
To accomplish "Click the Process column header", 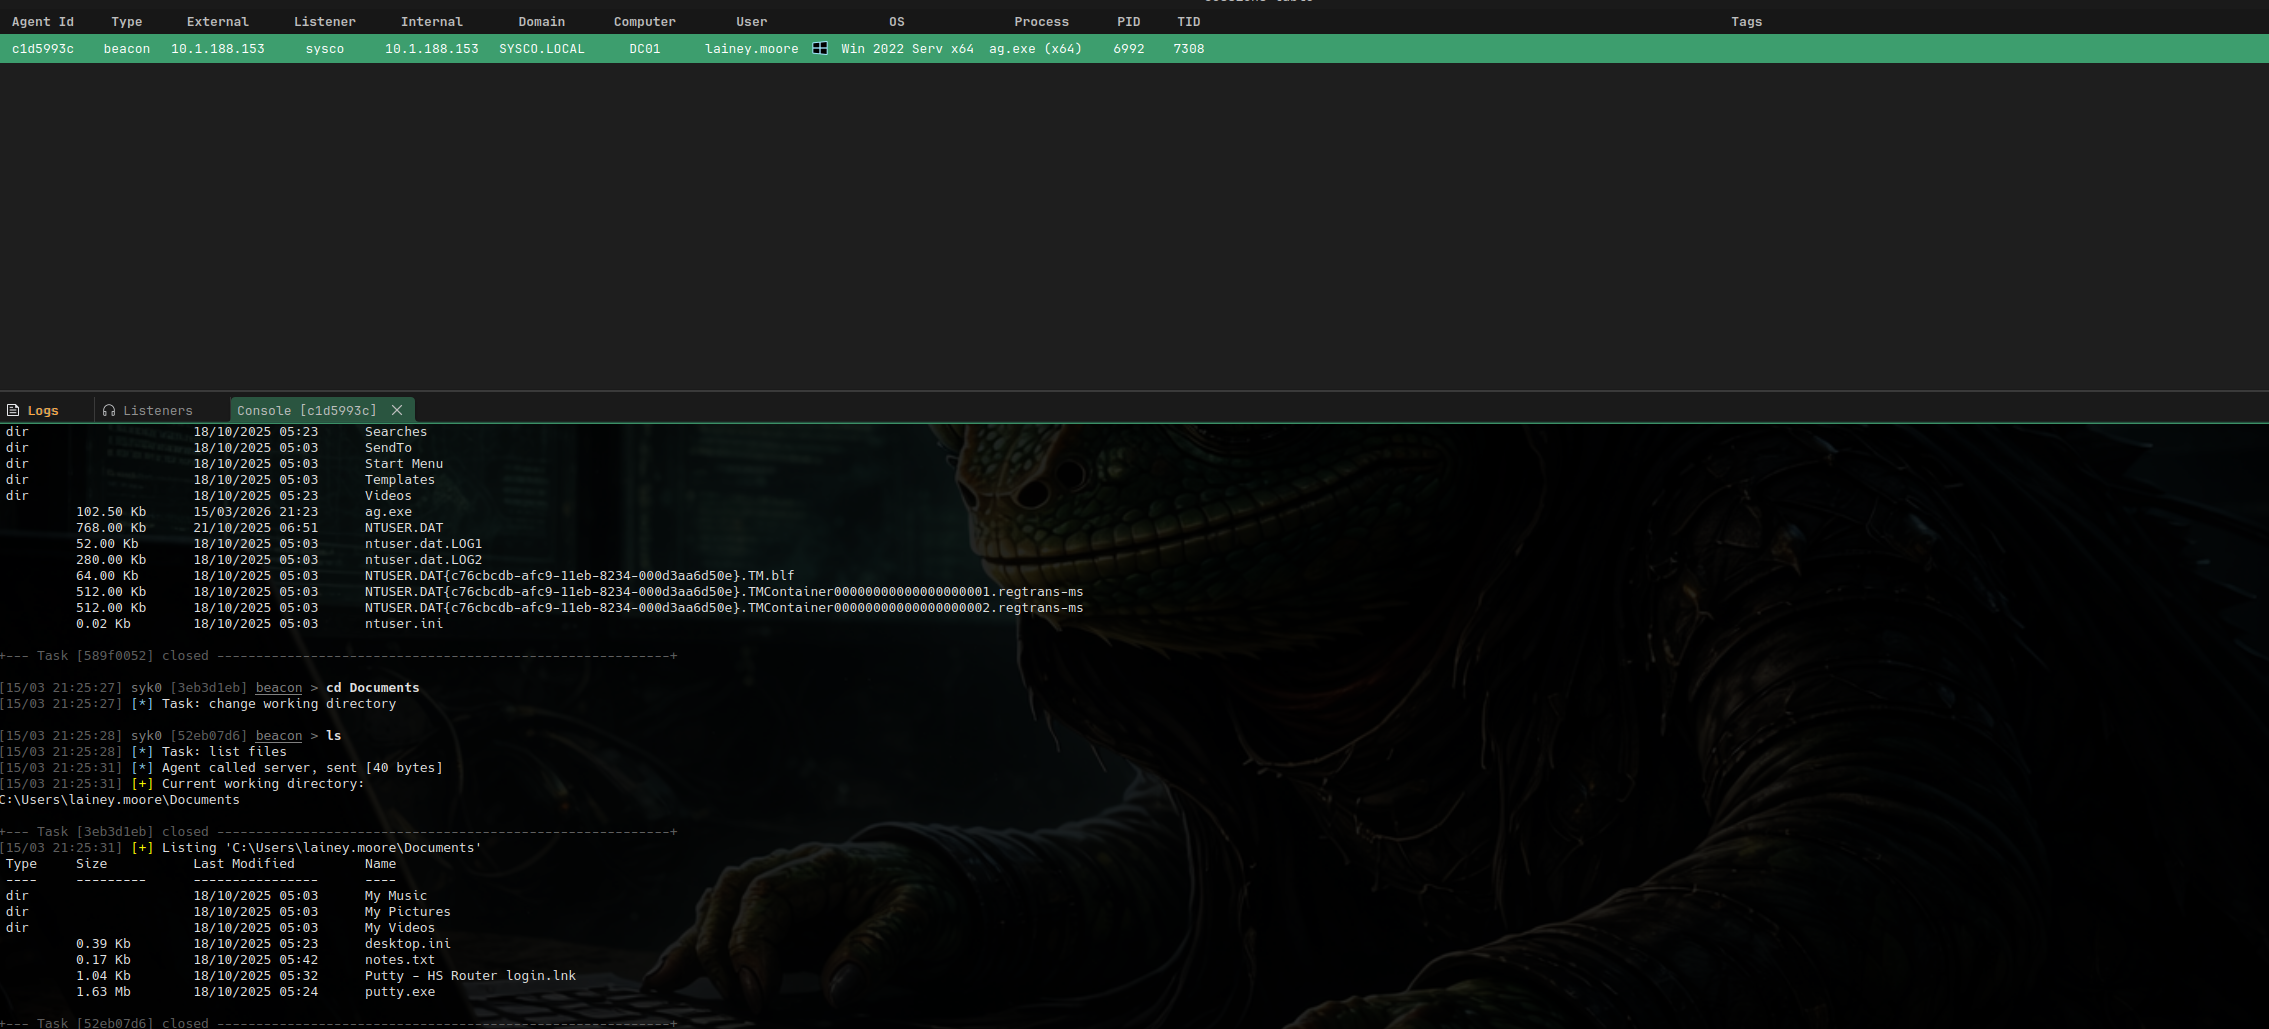I will tap(1042, 21).
